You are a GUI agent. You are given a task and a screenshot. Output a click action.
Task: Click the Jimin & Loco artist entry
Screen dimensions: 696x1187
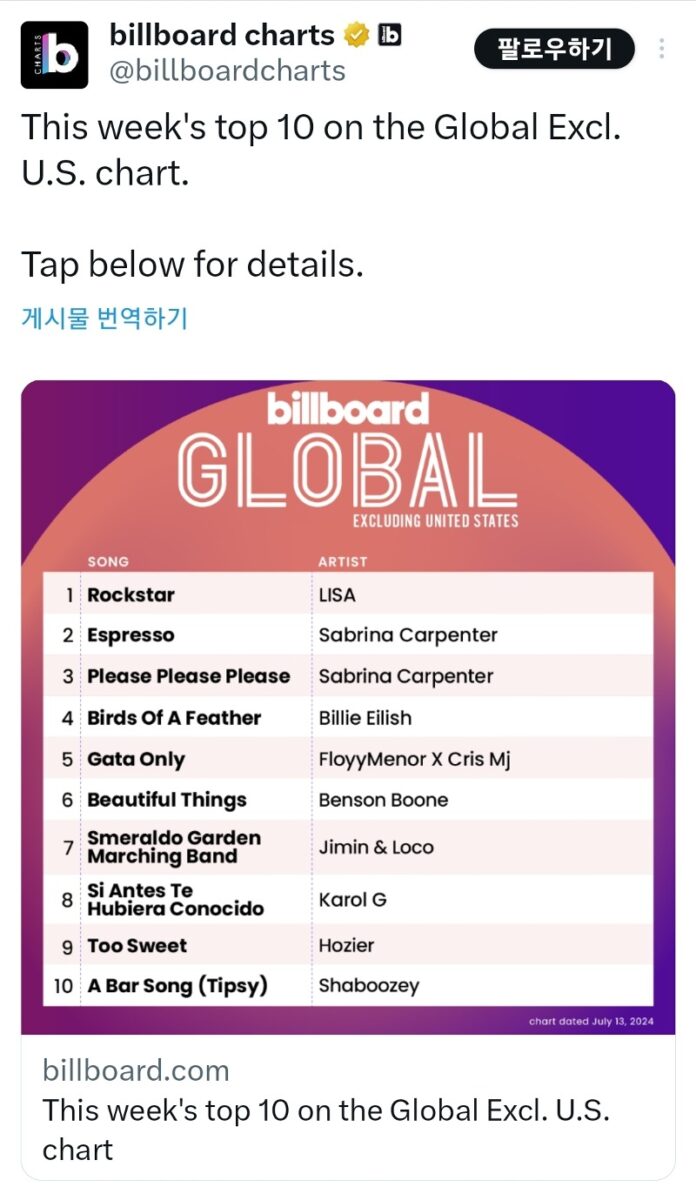[376, 847]
